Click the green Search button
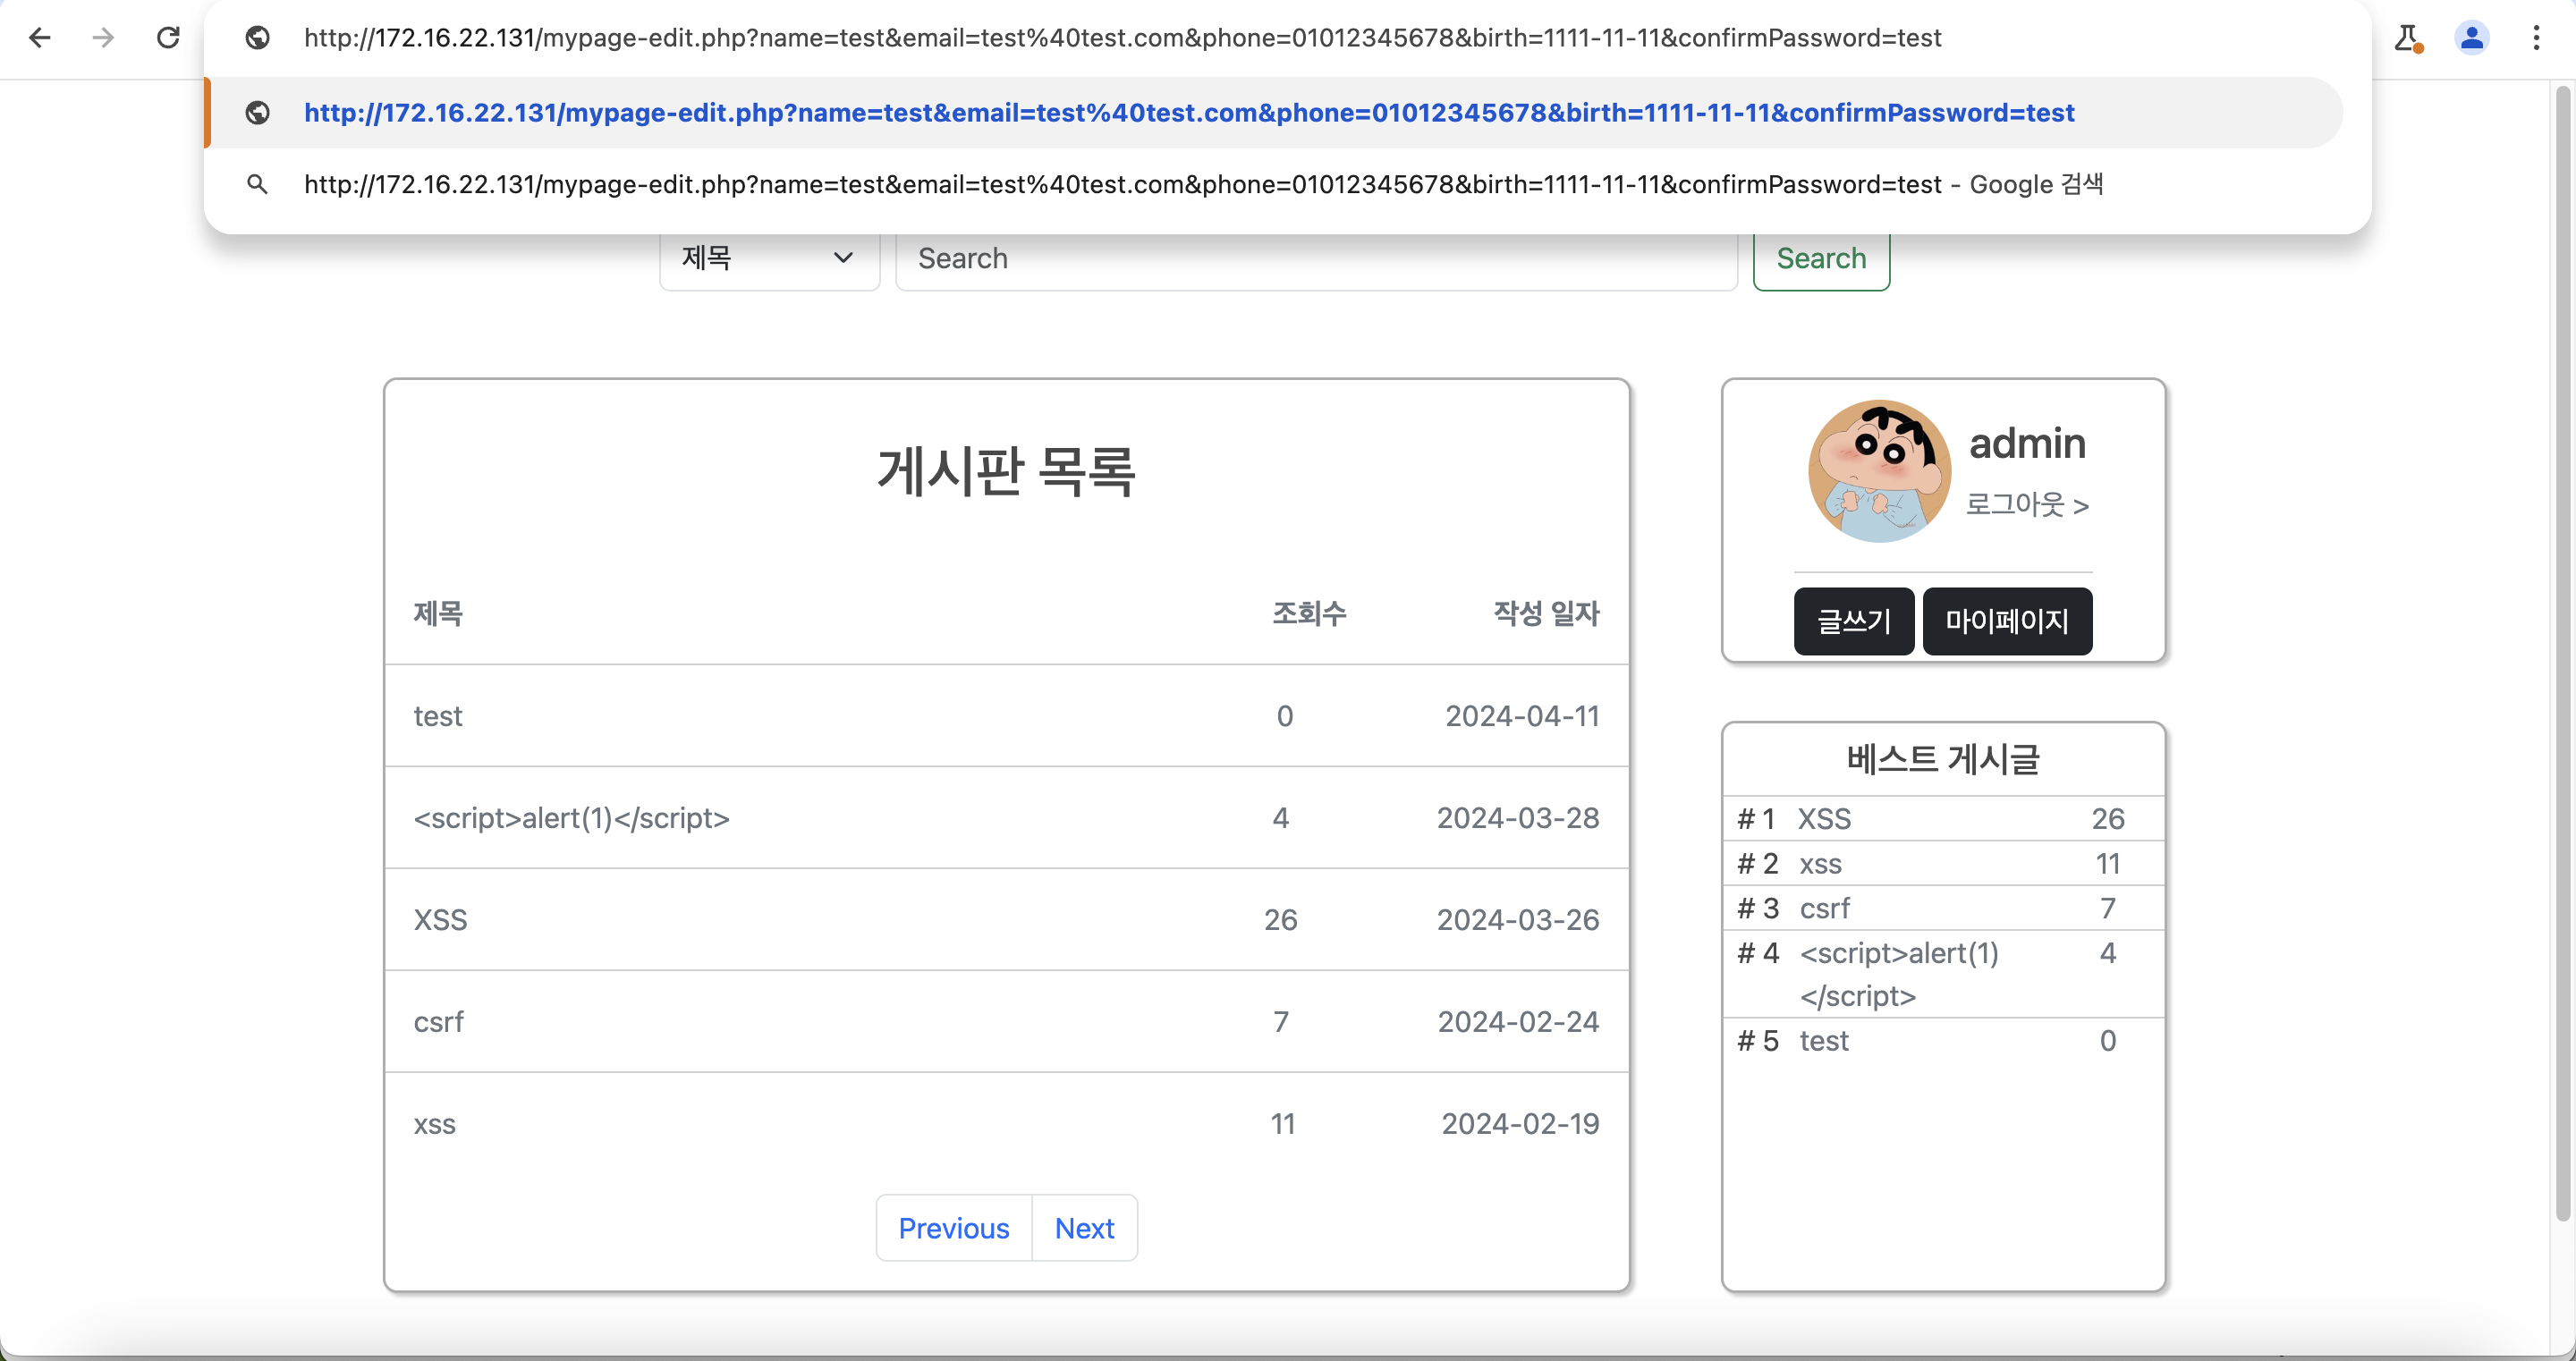Viewport: 2576px width, 1361px height. tap(1821, 259)
